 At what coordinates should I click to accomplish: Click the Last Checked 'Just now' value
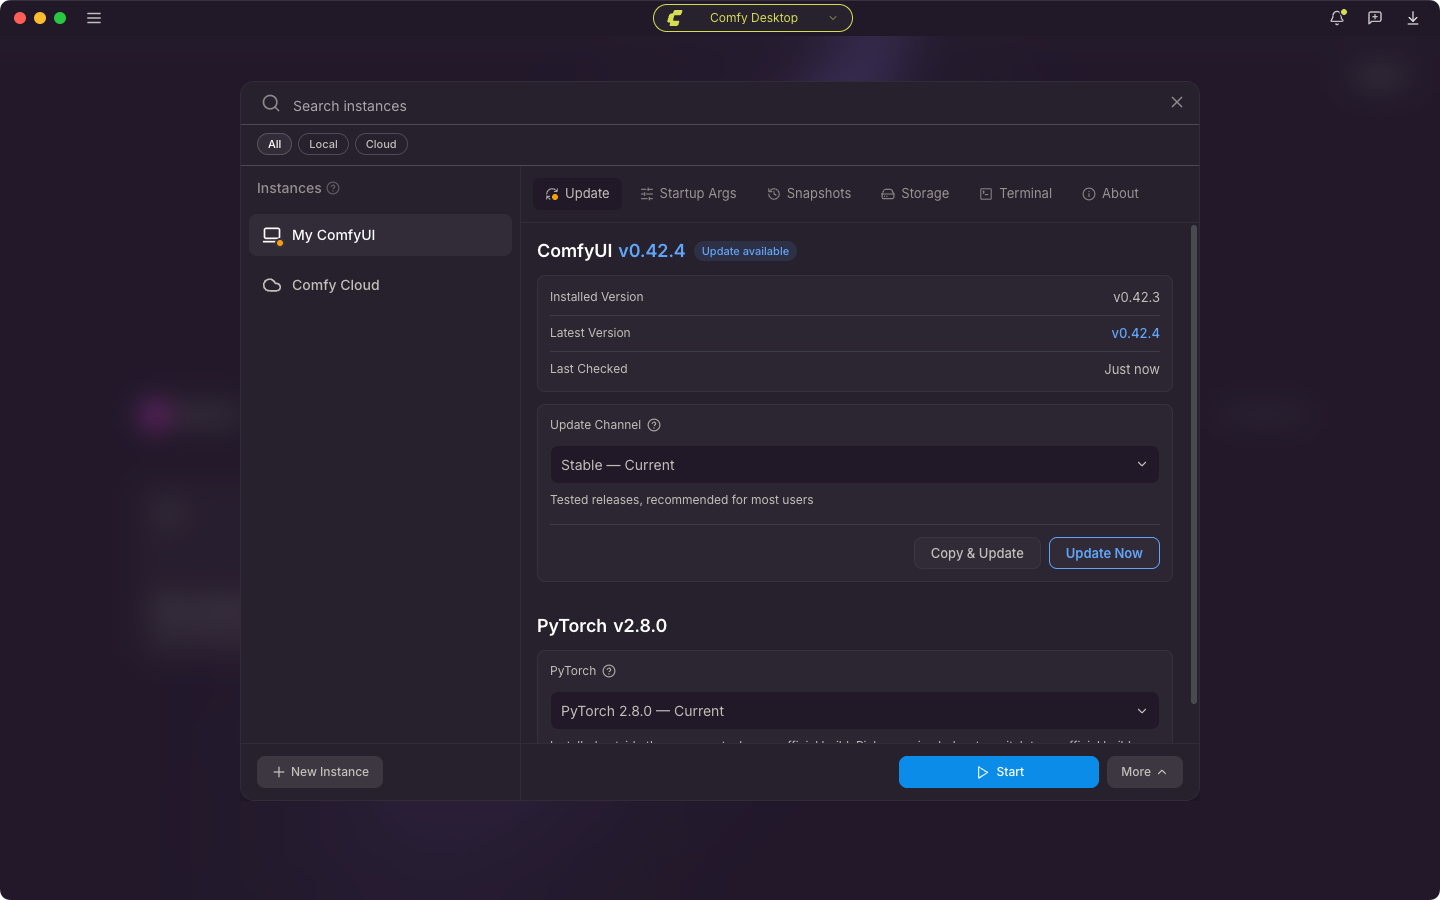(x=1132, y=369)
